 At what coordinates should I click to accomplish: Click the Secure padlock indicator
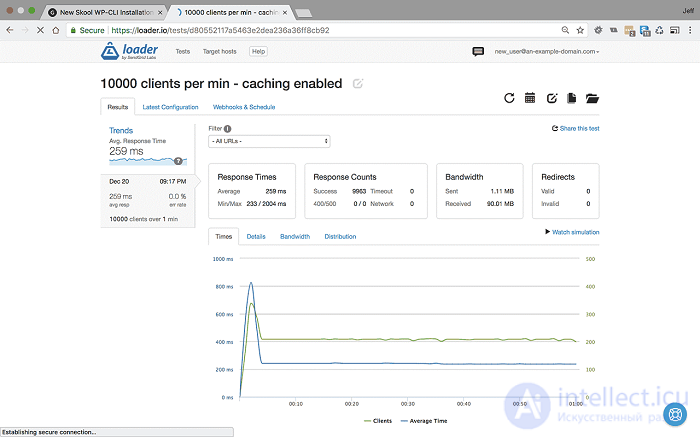(x=87, y=30)
